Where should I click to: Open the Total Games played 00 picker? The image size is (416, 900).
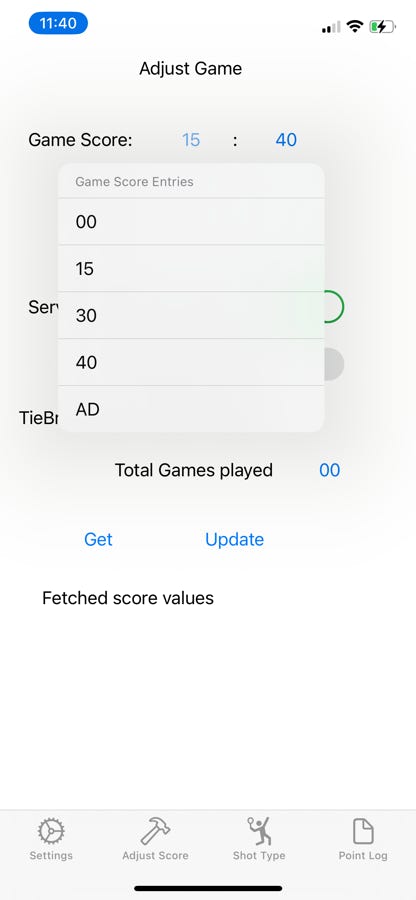330,471
